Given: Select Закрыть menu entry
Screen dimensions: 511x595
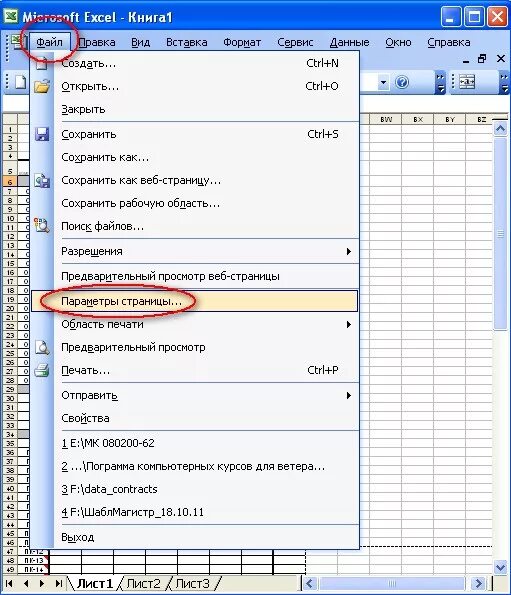Looking at the screenshot, I should click(x=195, y=109).
